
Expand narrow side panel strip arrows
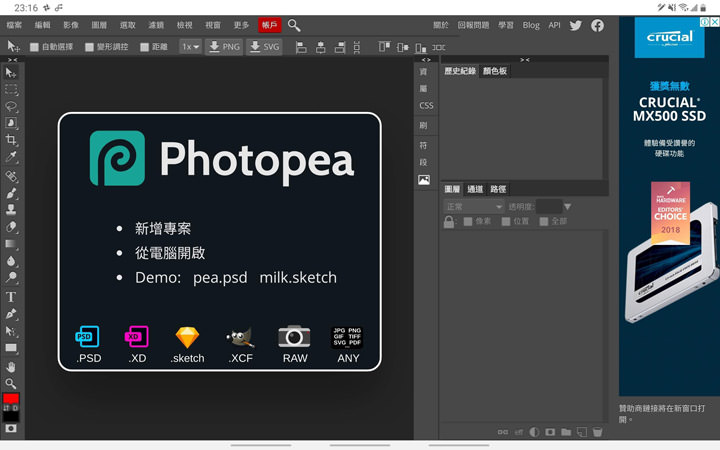(x=426, y=60)
